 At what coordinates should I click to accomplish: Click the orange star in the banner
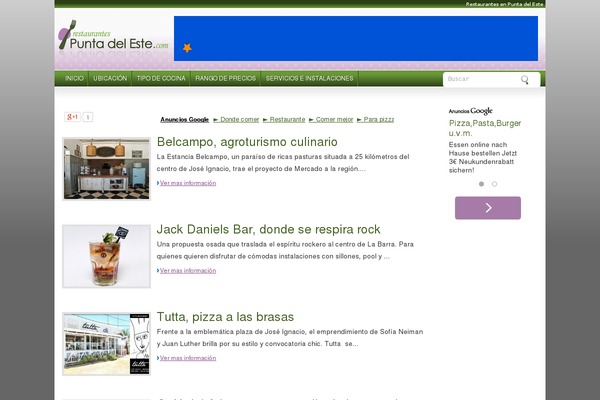click(x=187, y=48)
